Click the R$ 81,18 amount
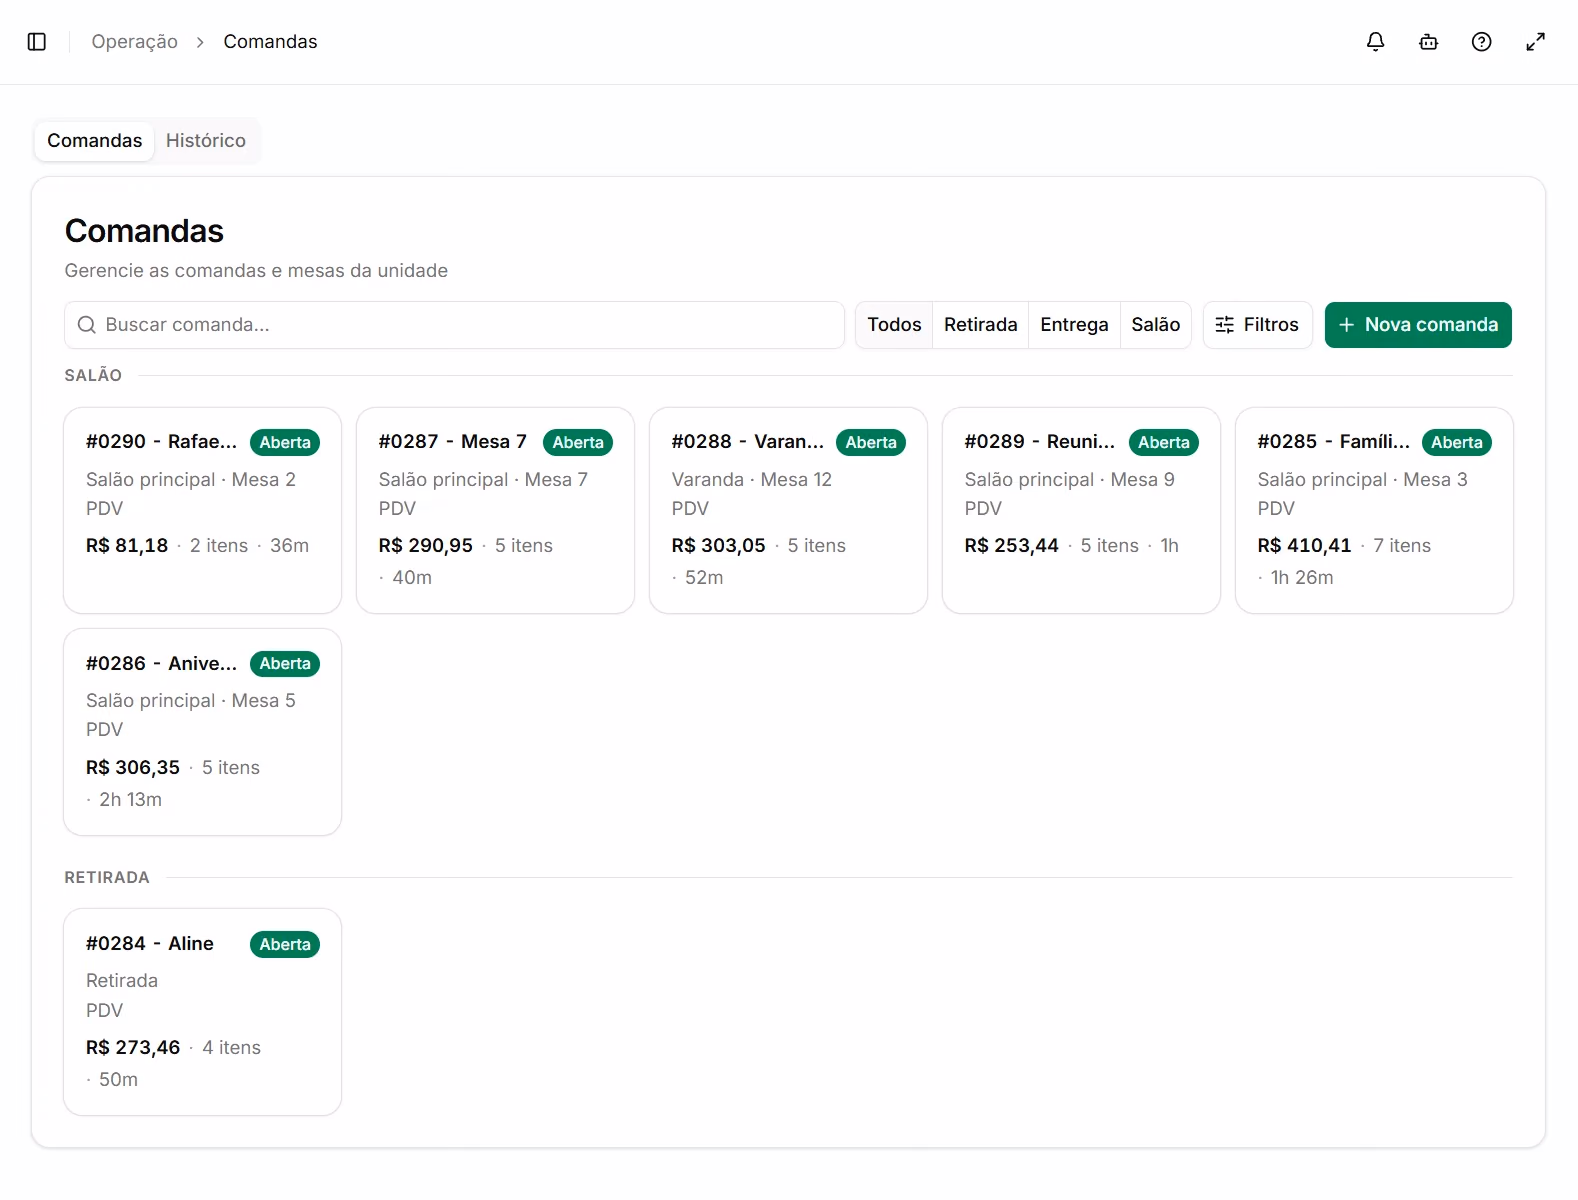 [x=127, y=546]
